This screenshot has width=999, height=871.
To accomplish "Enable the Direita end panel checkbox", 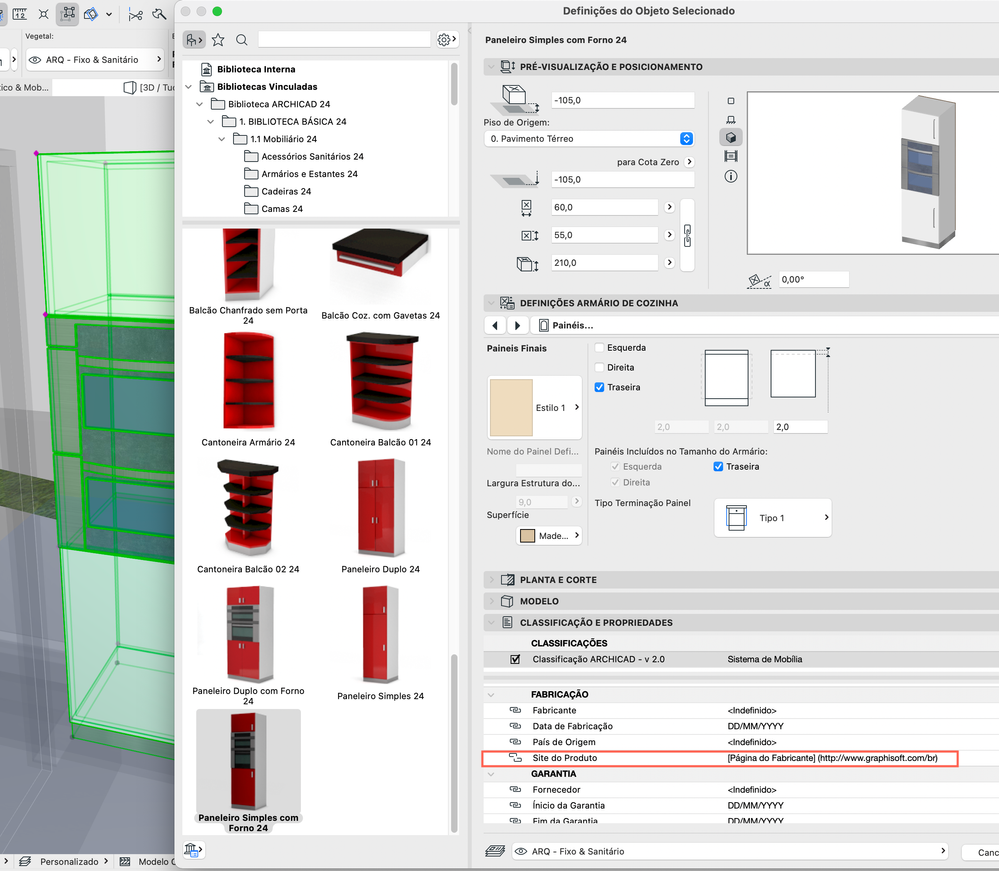I will point(600,367).
